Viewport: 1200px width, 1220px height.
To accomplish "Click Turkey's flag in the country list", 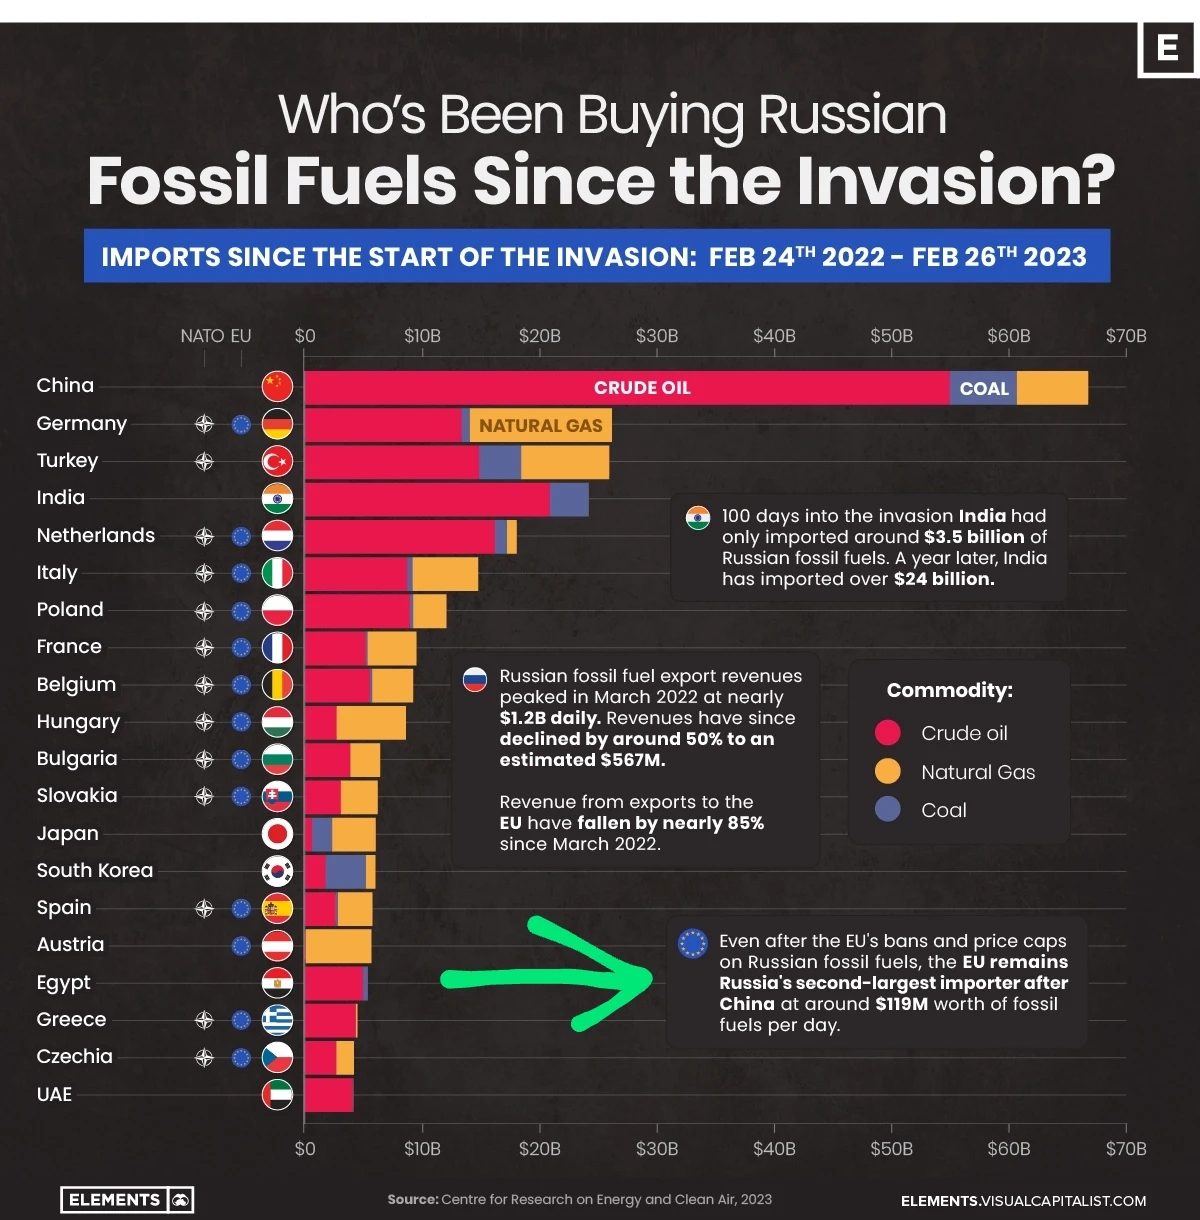I will 277,461.
